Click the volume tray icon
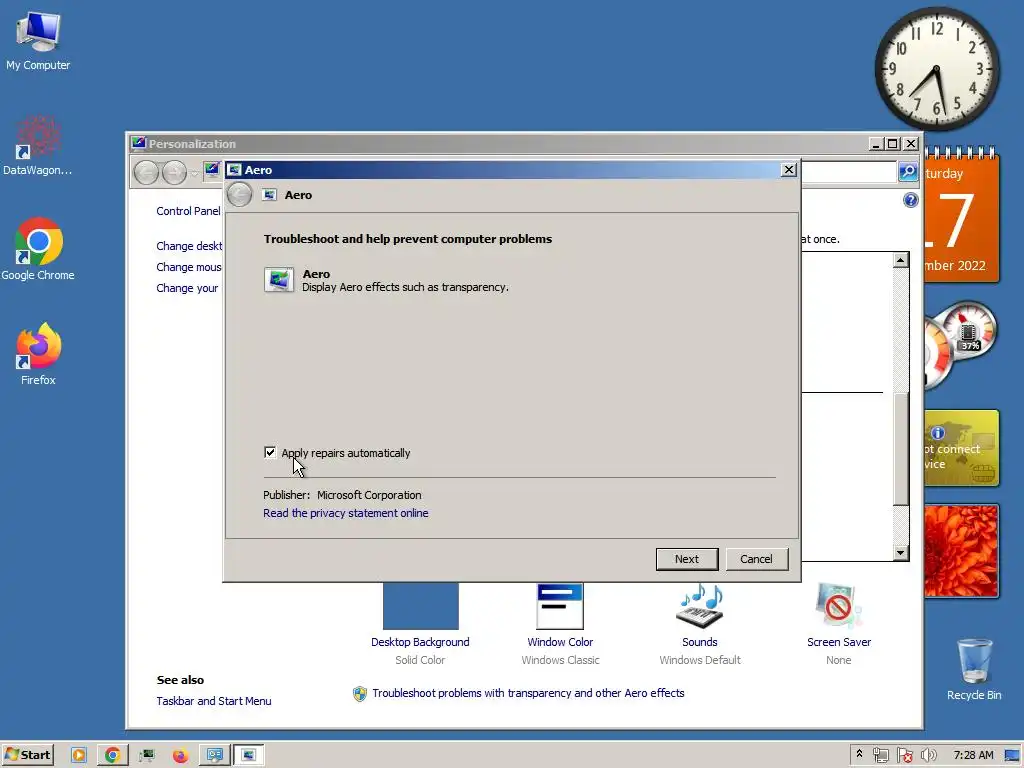Image resolution: width=1024 pixels, height=768 pixels. (928, 756)
